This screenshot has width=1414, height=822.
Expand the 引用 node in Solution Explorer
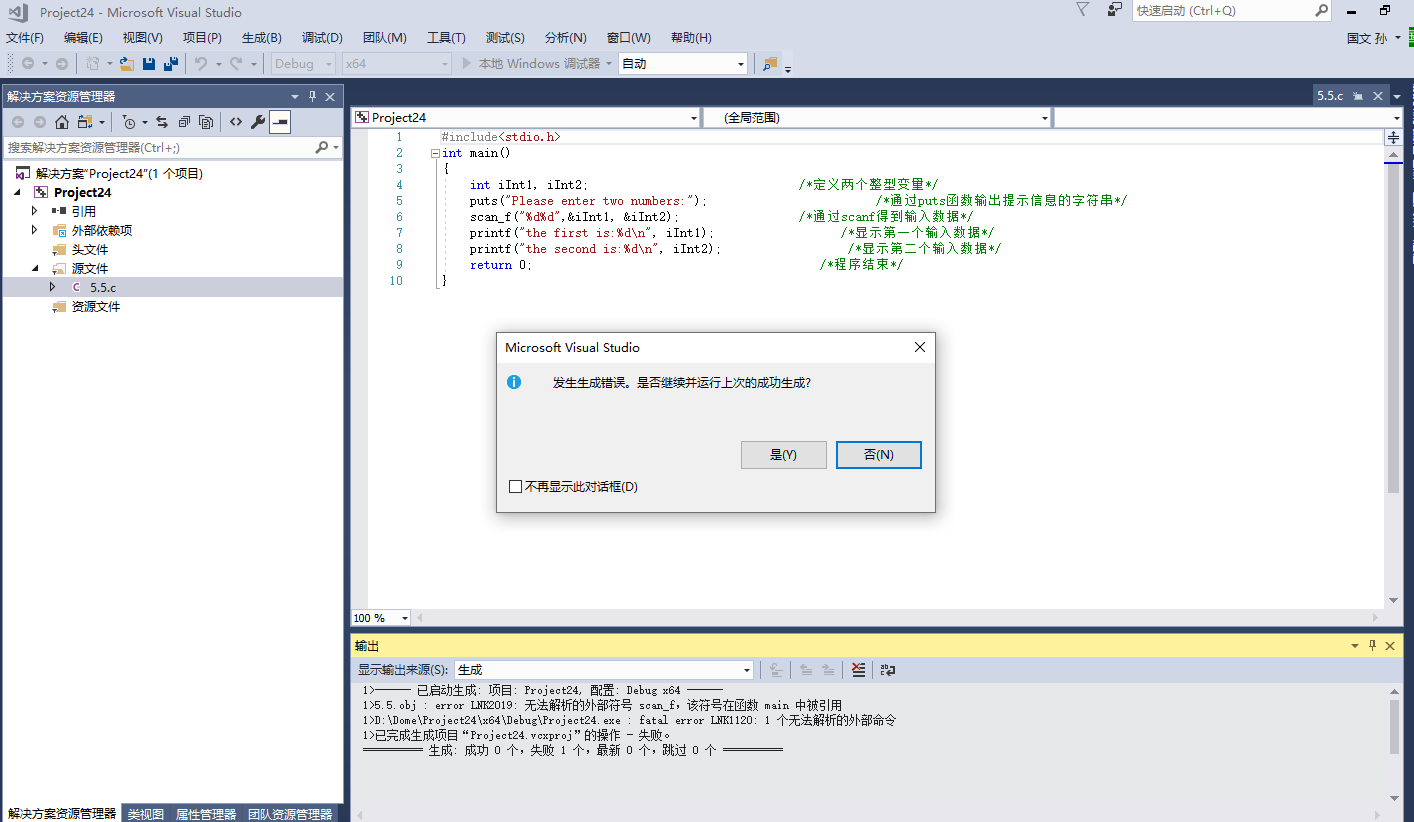pos(35,211)
